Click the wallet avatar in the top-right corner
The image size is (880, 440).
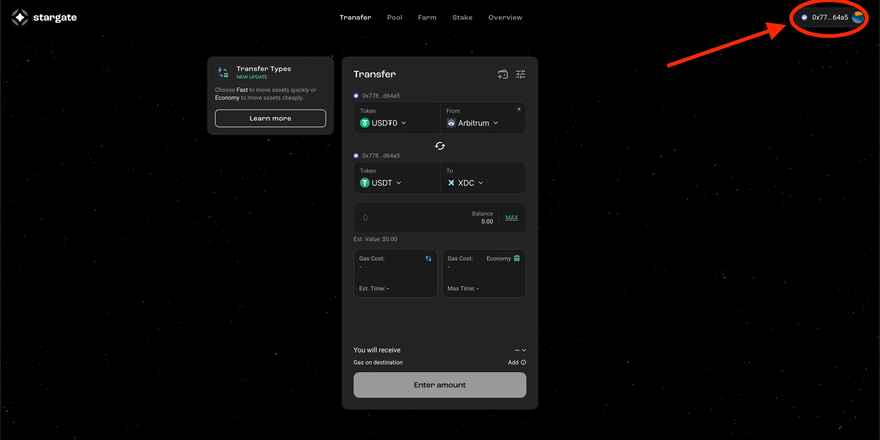(x=858, y=17)
